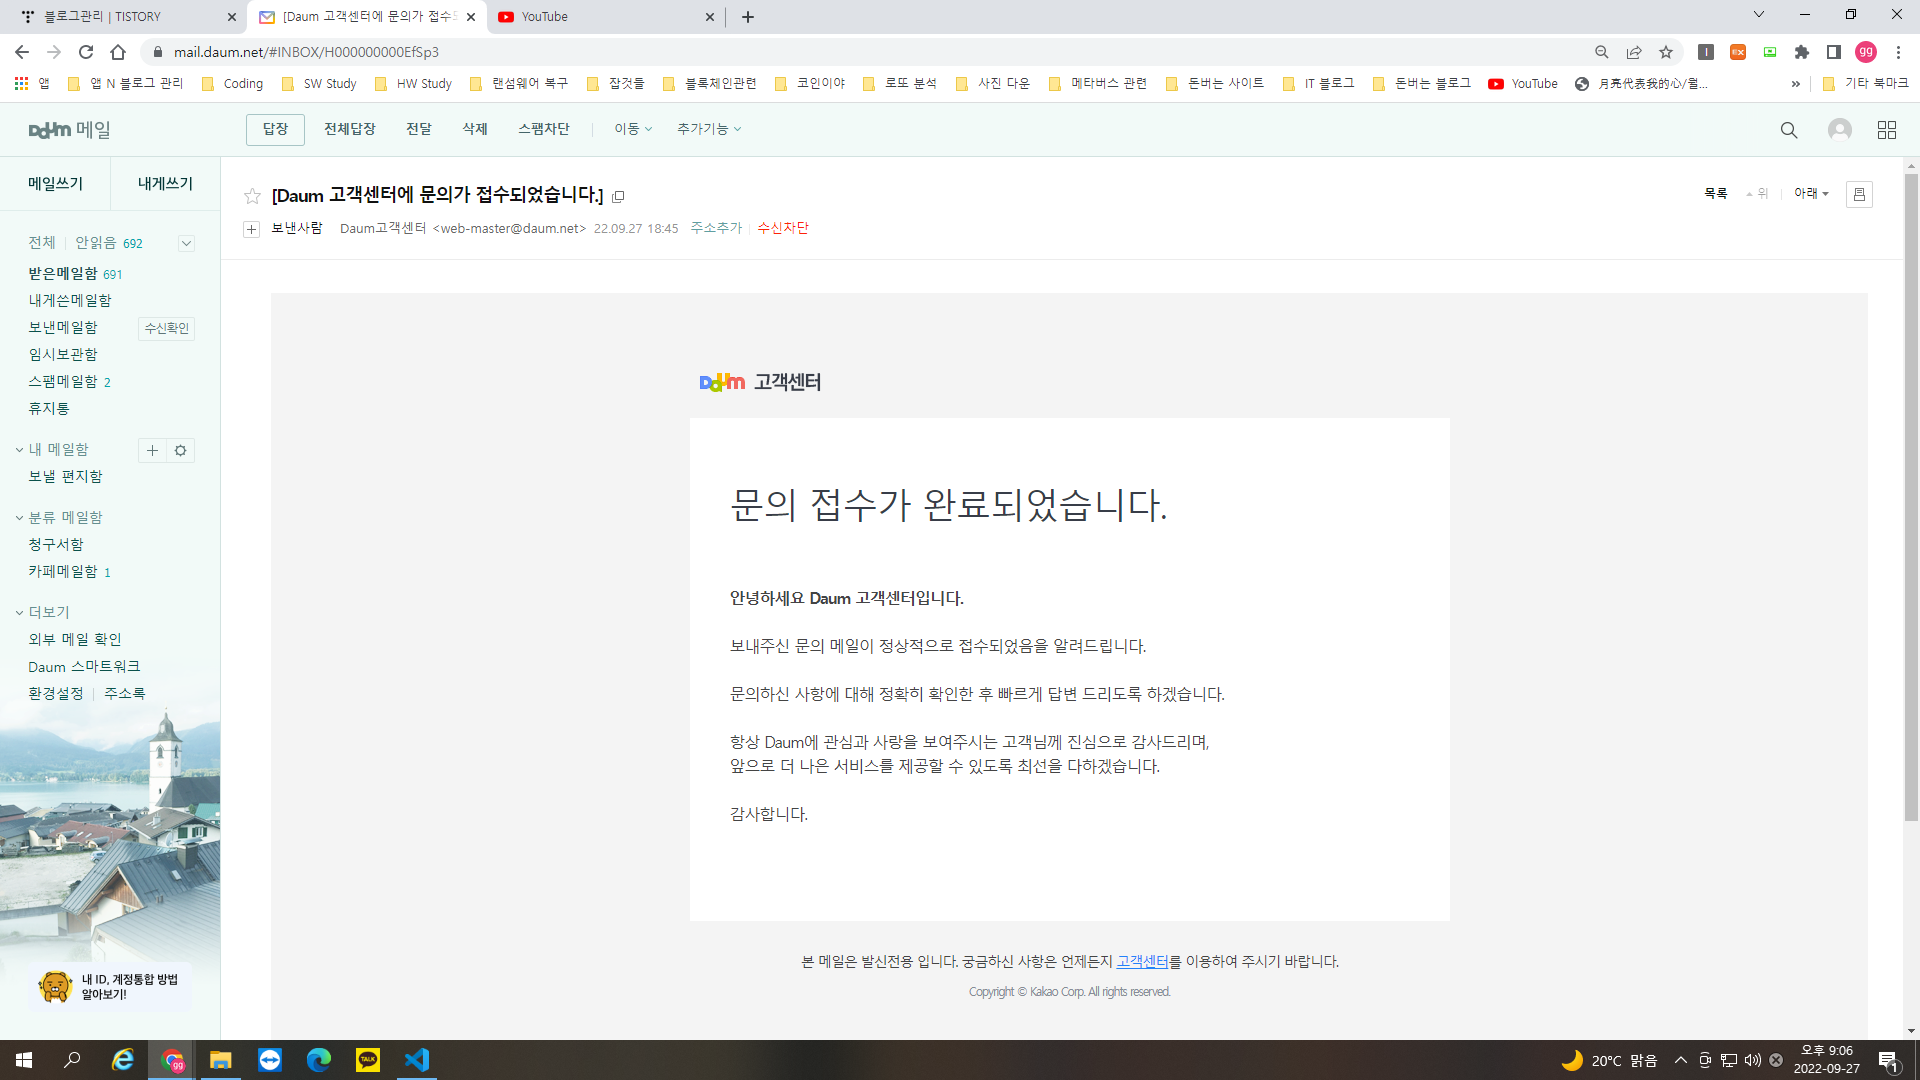Image resolution: width=1920 pixels, height=1080 pixels.
Task: Click 수신확인 read receipt button
Action: pos(166,328)
